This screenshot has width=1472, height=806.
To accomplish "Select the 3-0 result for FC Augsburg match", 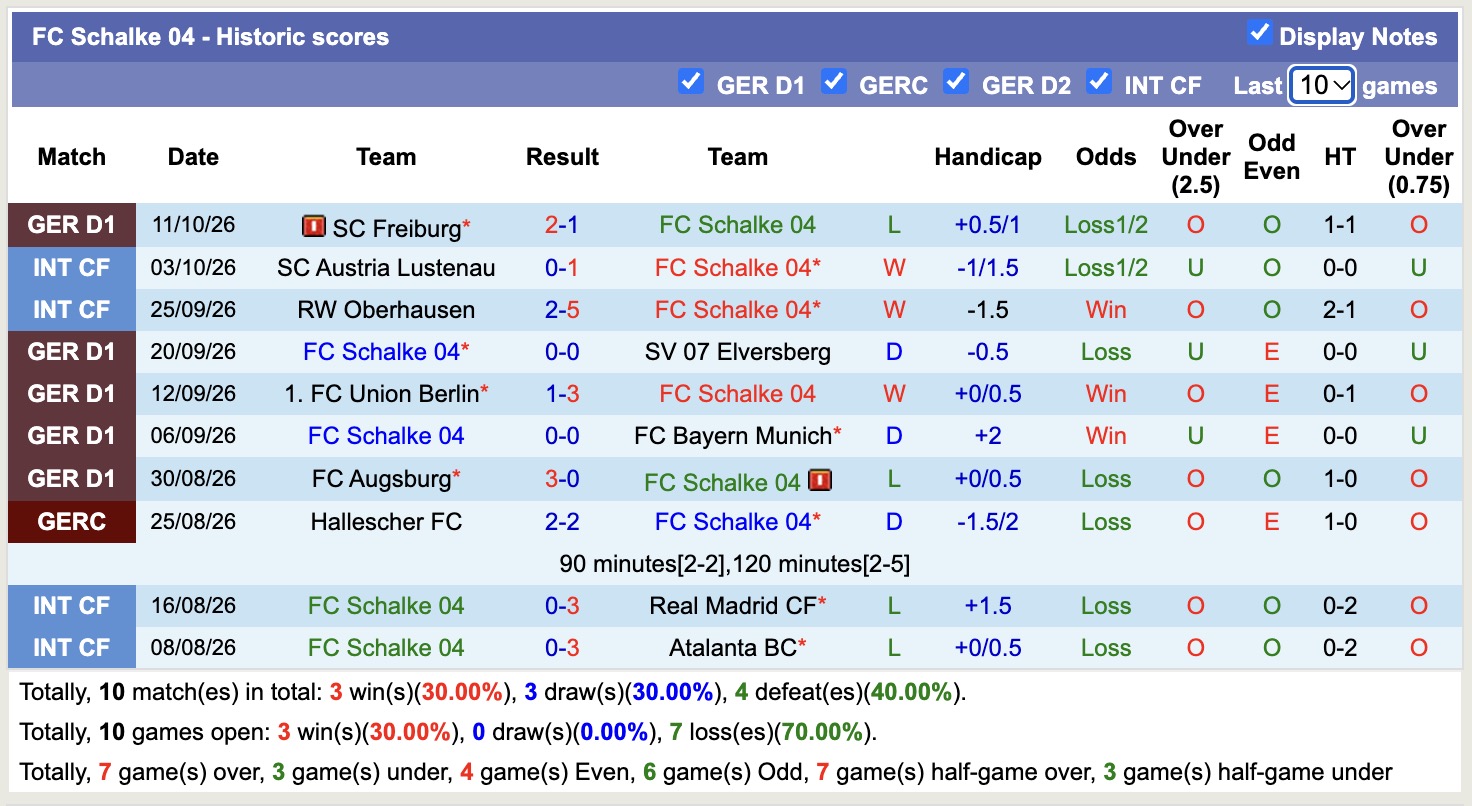I will tap(562, 479).
